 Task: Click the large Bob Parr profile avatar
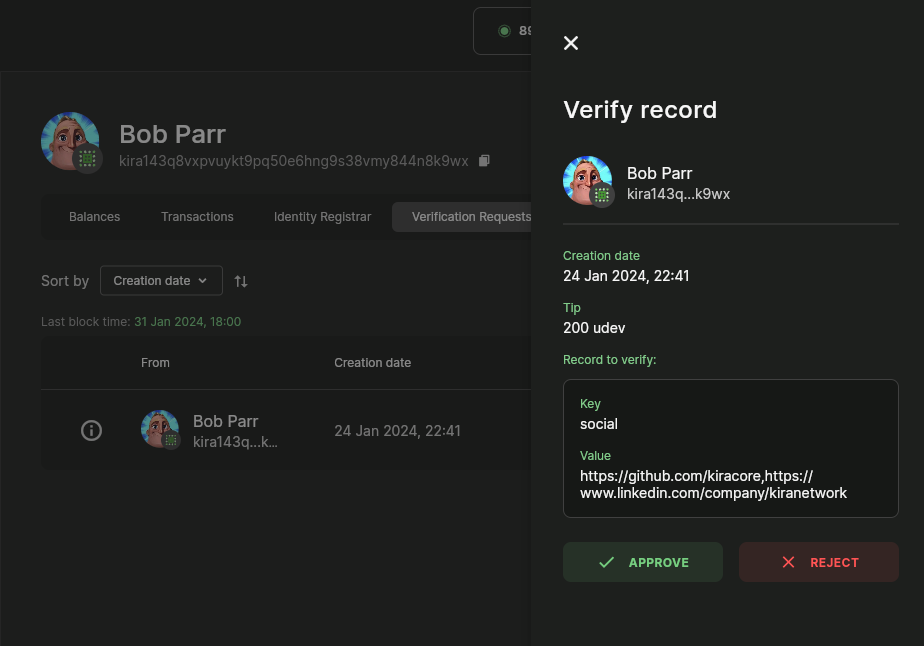pyautogui.click(x=70, y=141)
